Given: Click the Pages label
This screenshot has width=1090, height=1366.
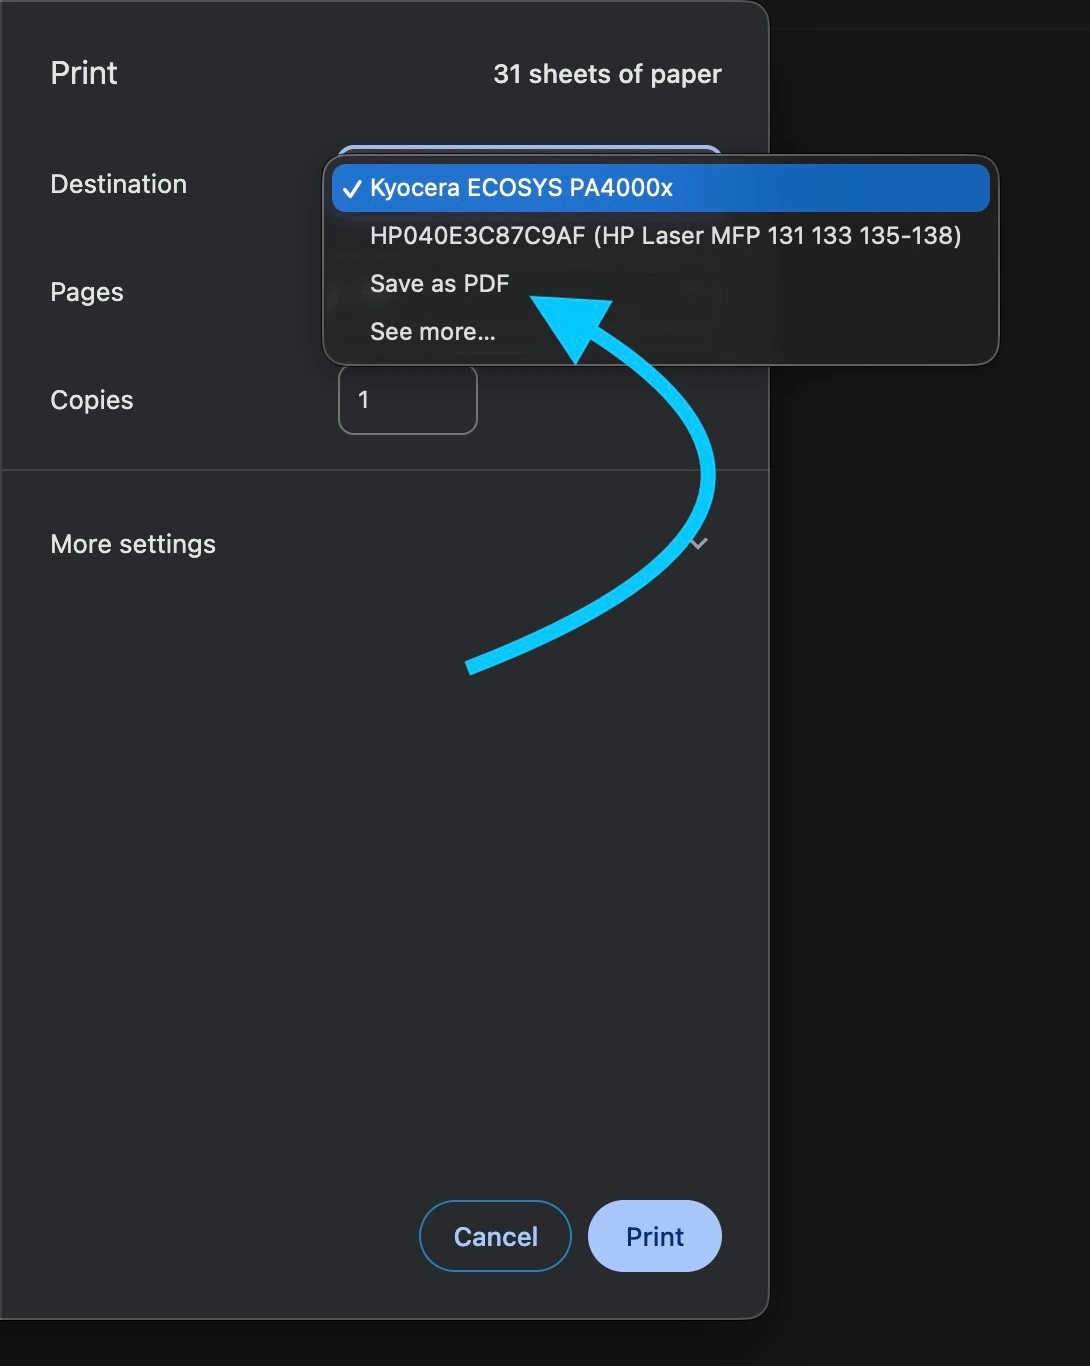Looking at the screenshot, I should pos(87,292).
